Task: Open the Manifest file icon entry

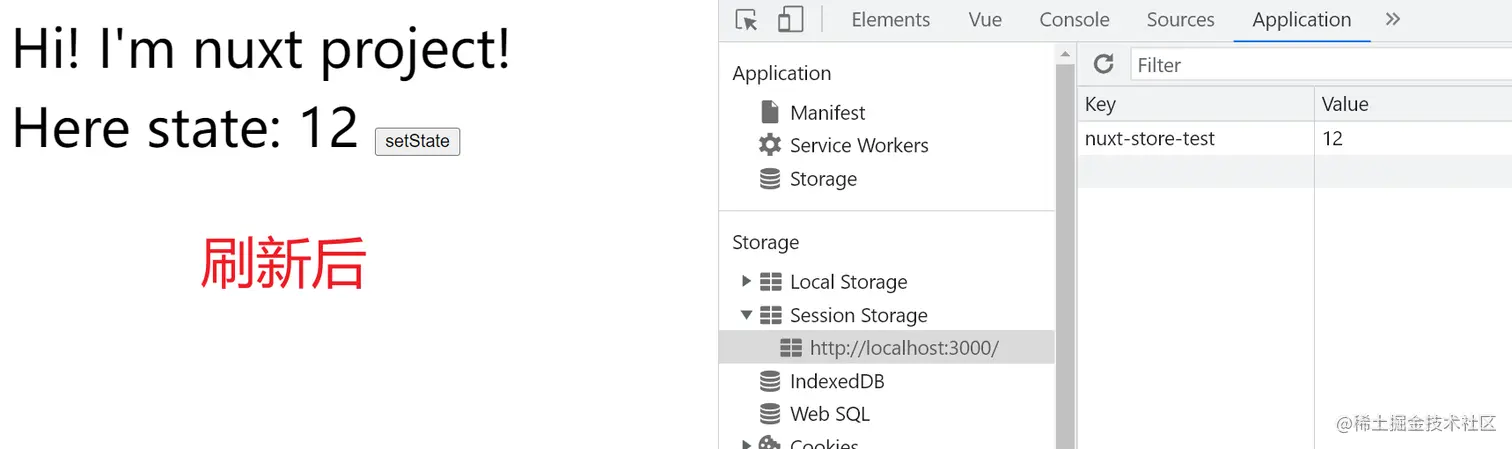Action: coord(770,112)
